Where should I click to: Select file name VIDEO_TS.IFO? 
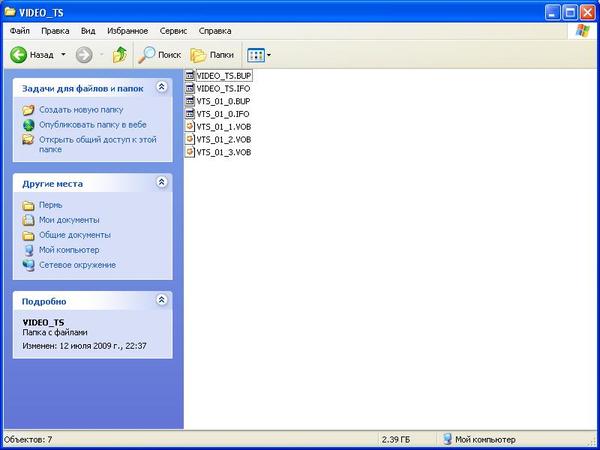click(223, 89)
